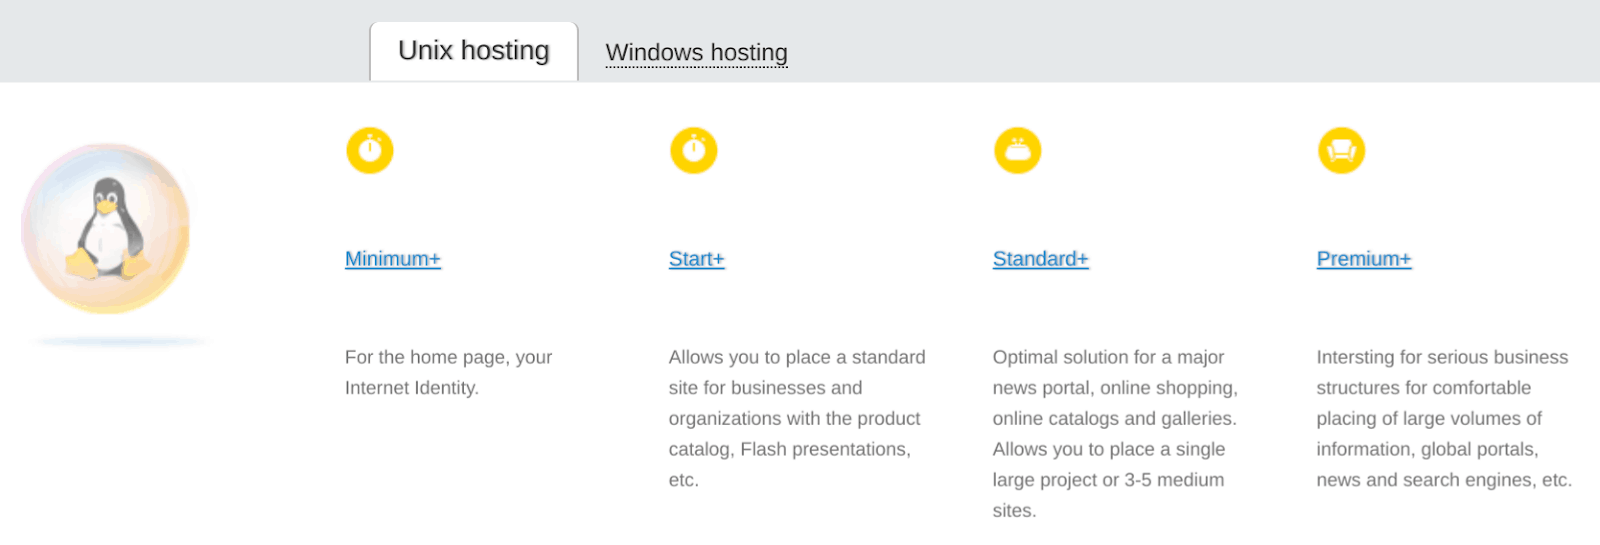
Task: Follow the Standard+ plan link
Action: 1041,259
